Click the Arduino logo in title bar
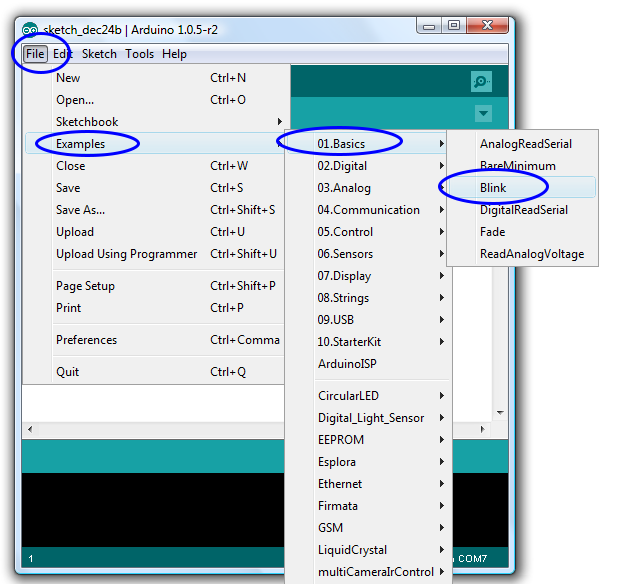Image resolution: width=617 pixels, height=584 pixels. [x=30, y=30]
